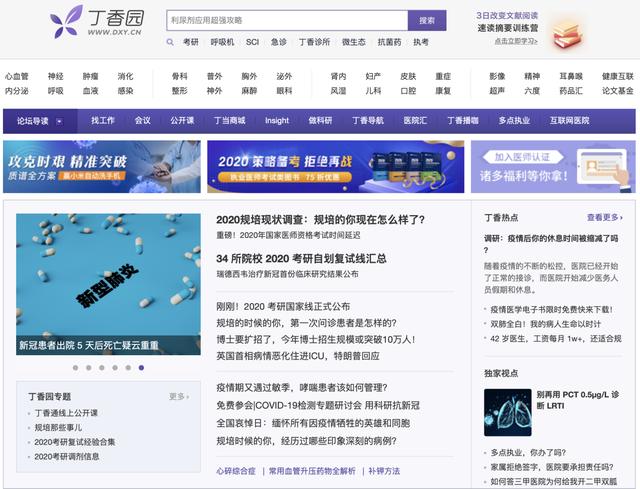Select the third carousel dot
The height and width of the screenshot is (489, 640).
[102, 368]
